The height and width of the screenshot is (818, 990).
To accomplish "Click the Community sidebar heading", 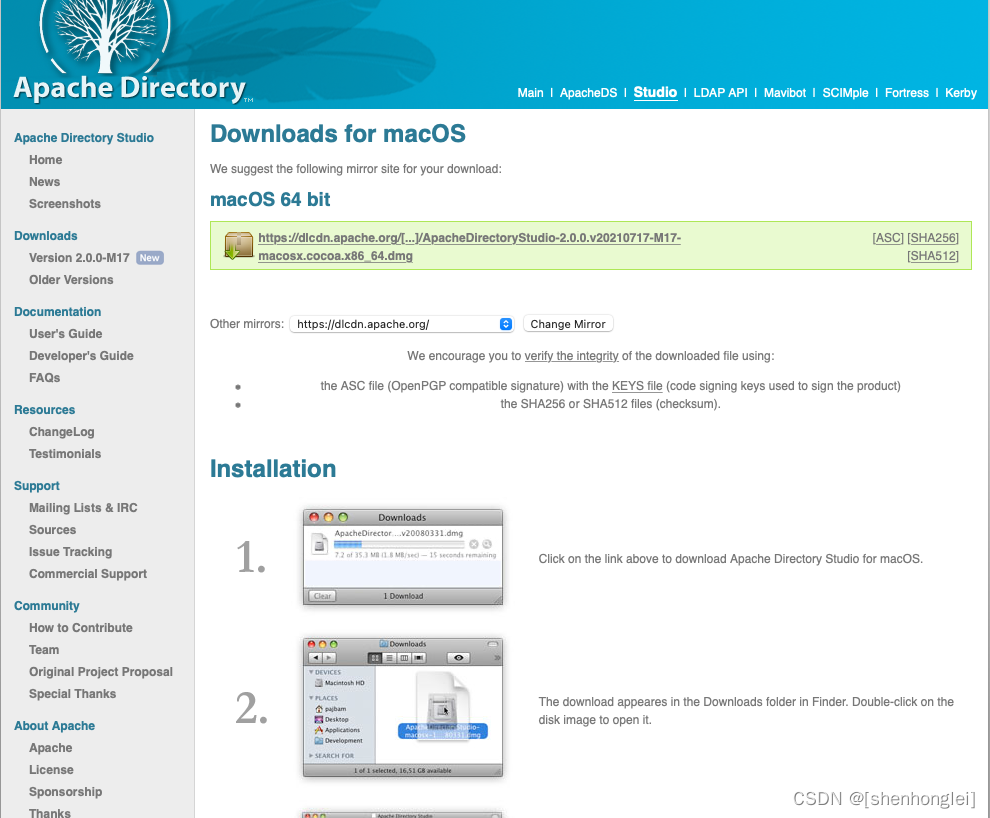I will pos(47,606).
